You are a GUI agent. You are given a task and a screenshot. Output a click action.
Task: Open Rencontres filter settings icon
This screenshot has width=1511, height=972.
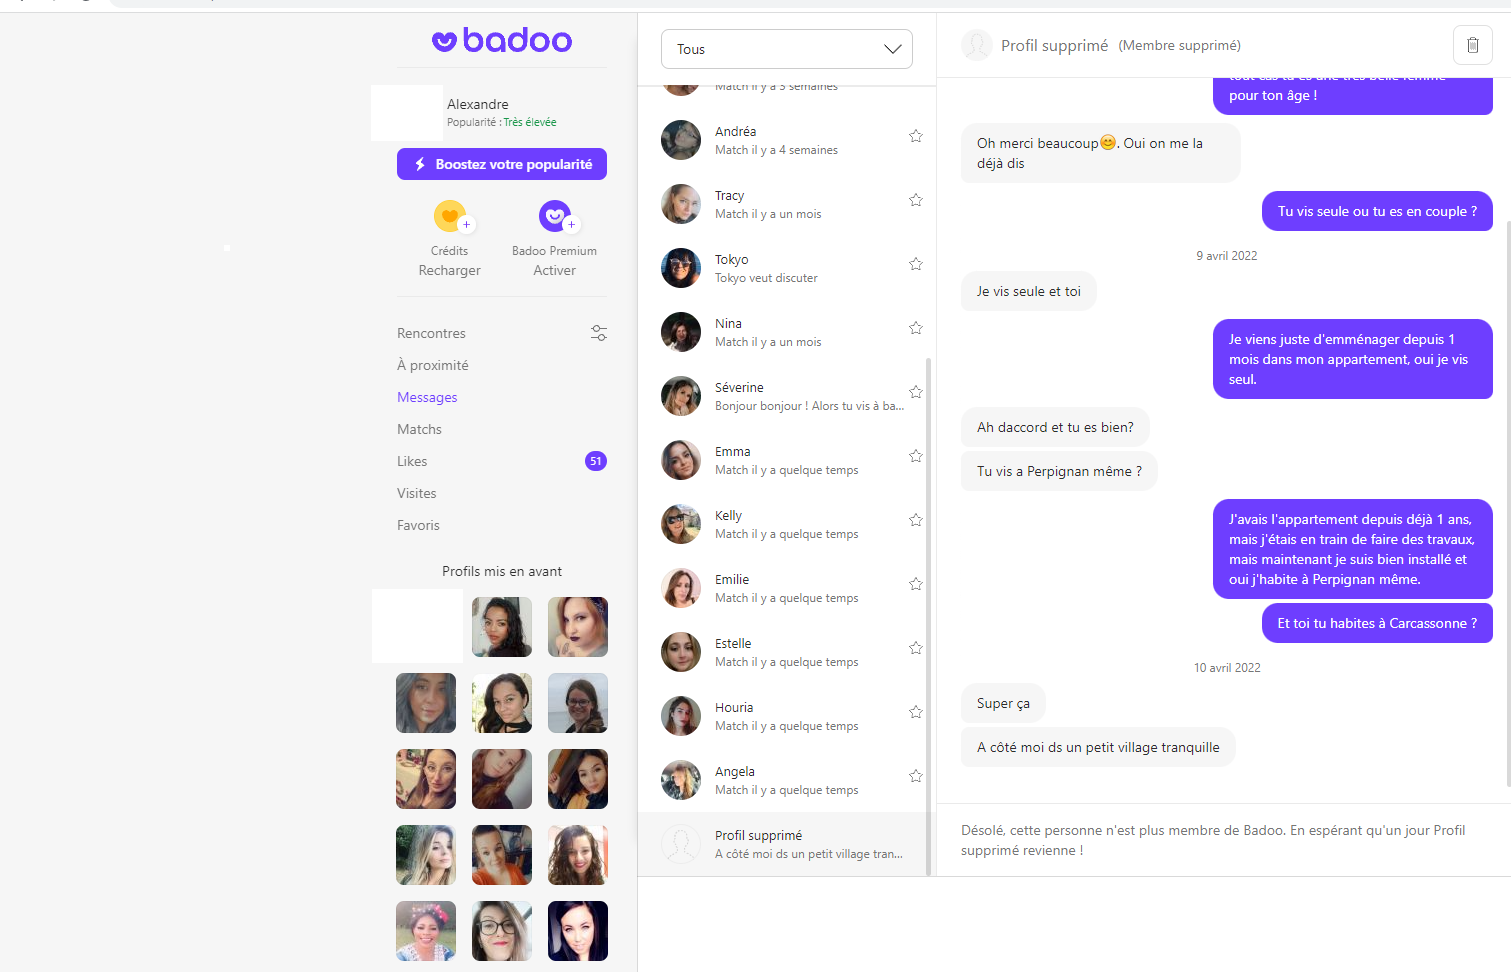coord(598,333)
